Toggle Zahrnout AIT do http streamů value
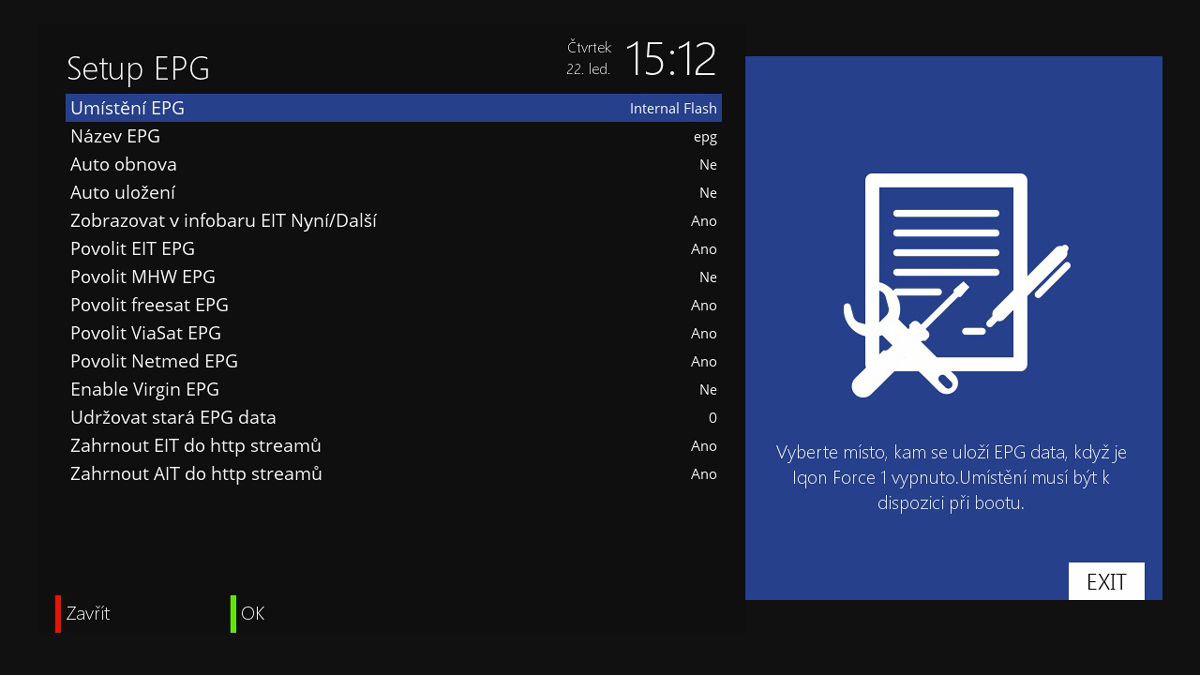This screenshot has height=675, width=1200. [x=704, y=473]
